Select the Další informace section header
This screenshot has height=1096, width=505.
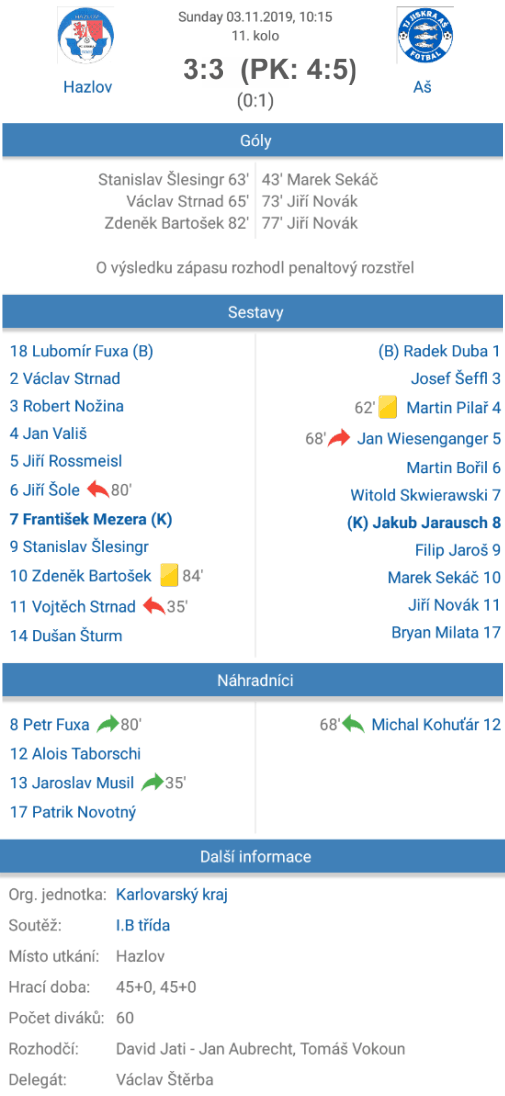[252, 856]
